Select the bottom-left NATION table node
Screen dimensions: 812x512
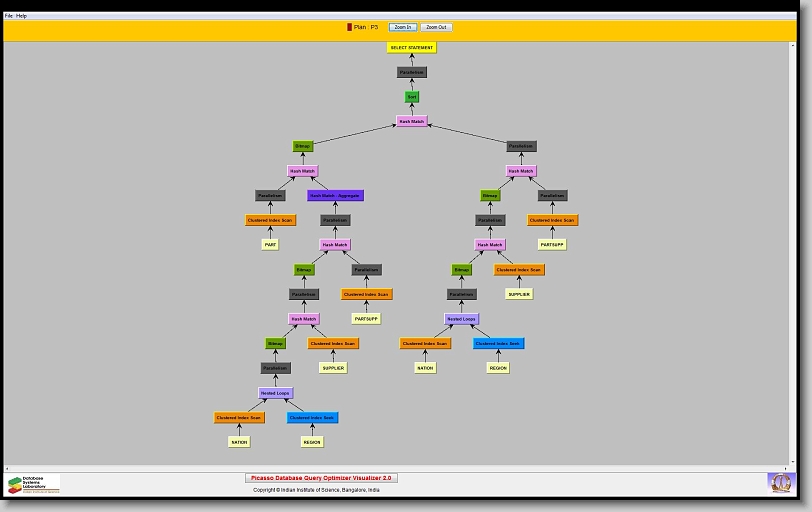239,442
